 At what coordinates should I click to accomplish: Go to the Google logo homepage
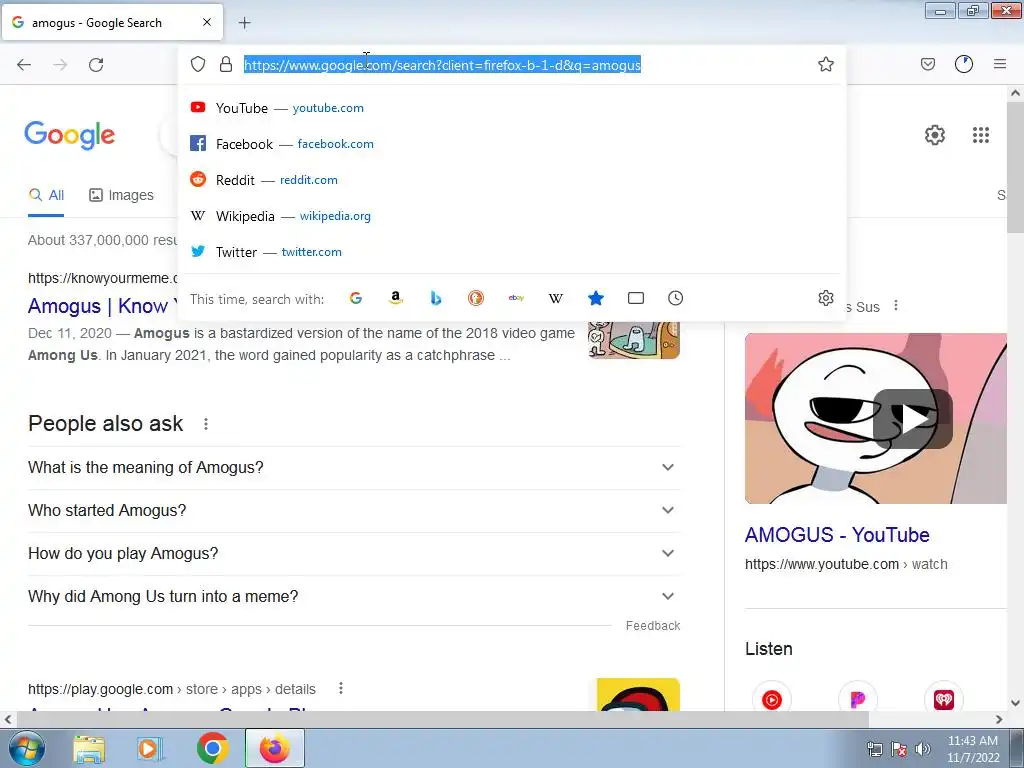(70, 135)
